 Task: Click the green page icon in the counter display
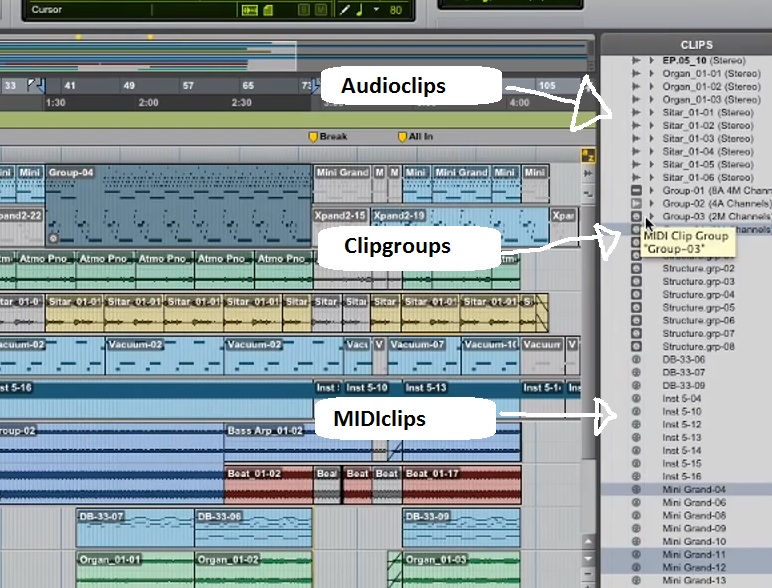click(268, 10)
